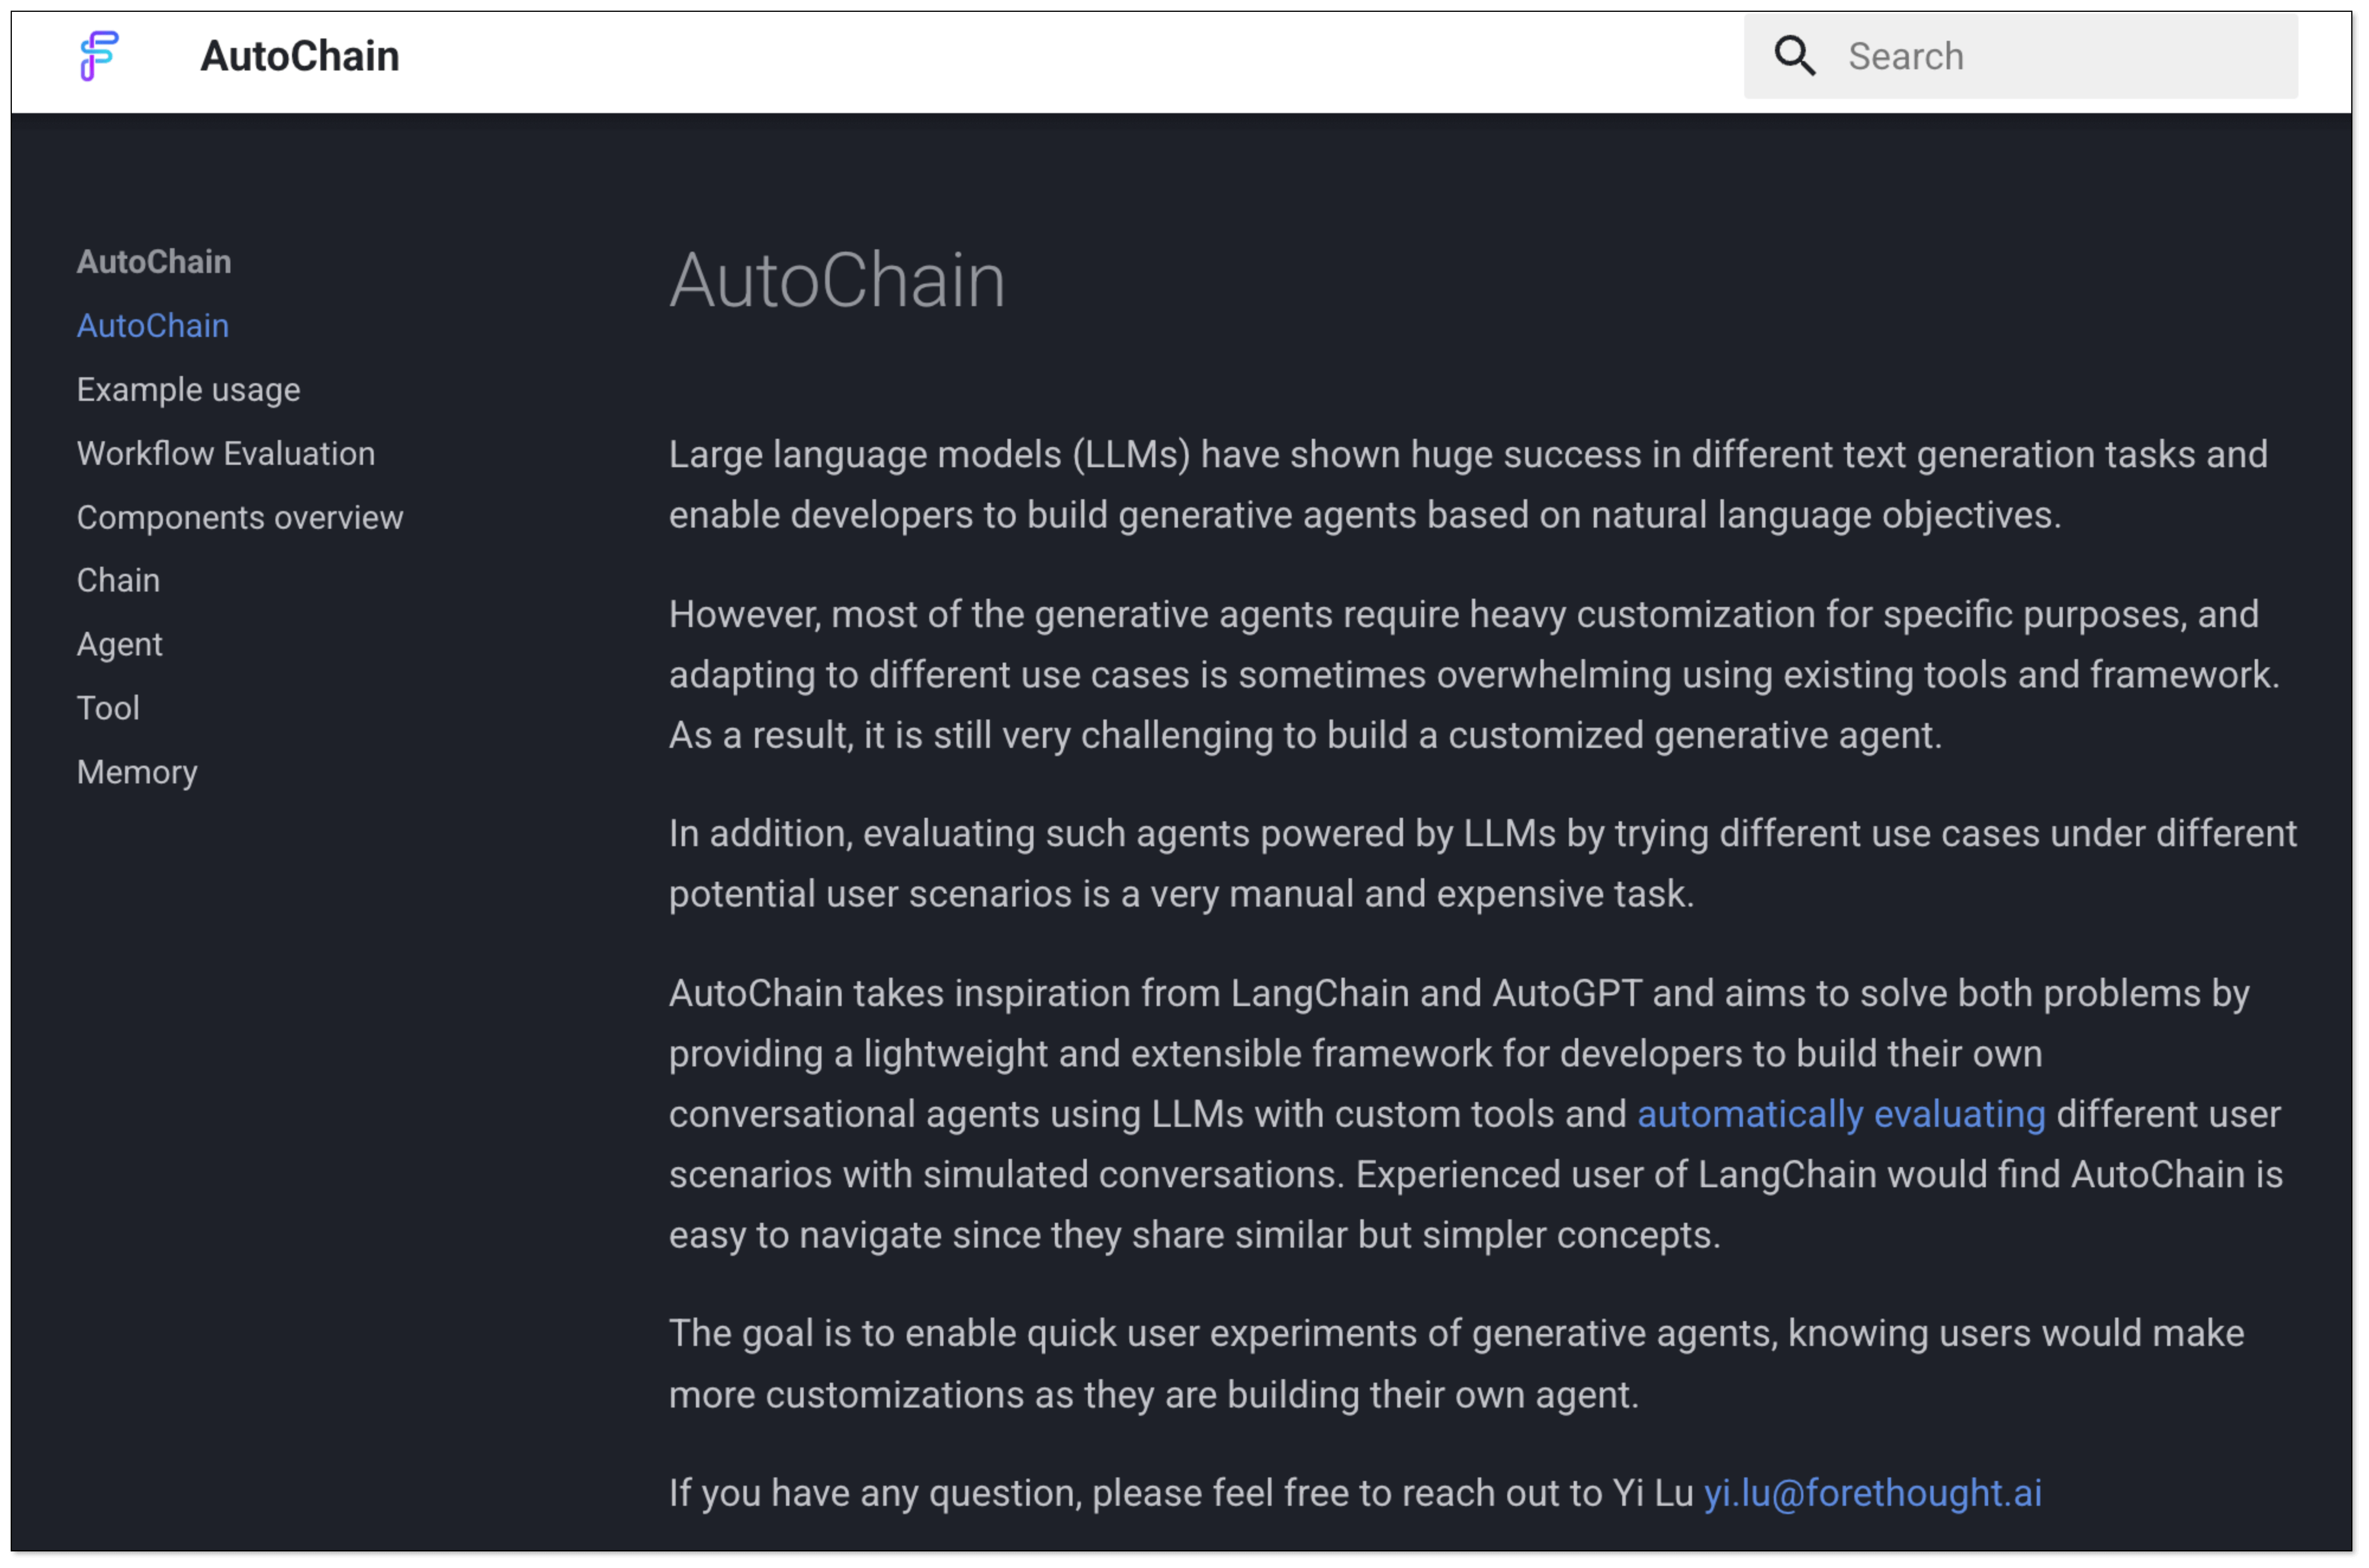Click the Forethought logo icon
The width and height of the screenshot is (2369, 1568).
tap(99, 55)
